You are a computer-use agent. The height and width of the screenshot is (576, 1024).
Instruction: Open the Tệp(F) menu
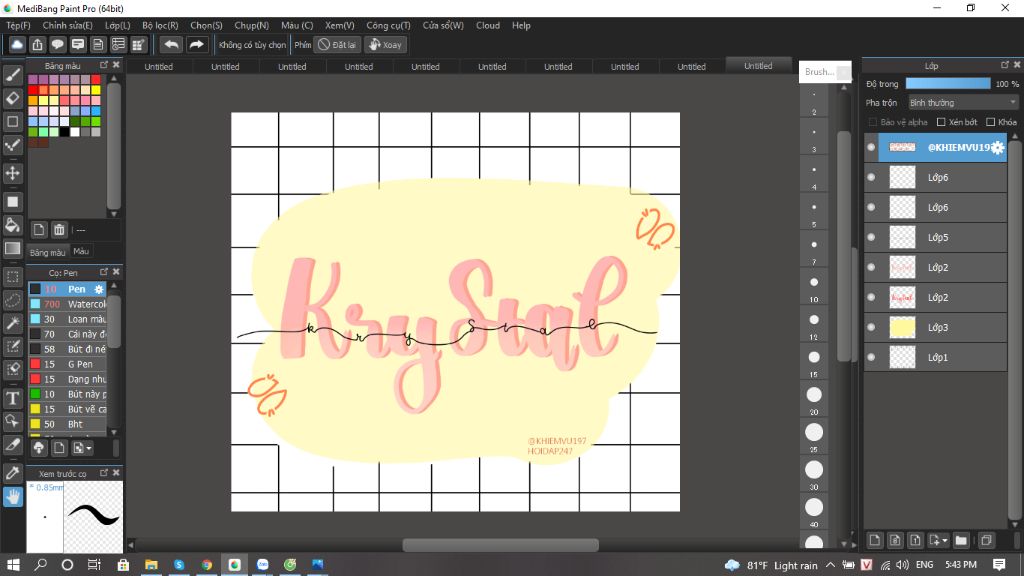pos(18,25)
